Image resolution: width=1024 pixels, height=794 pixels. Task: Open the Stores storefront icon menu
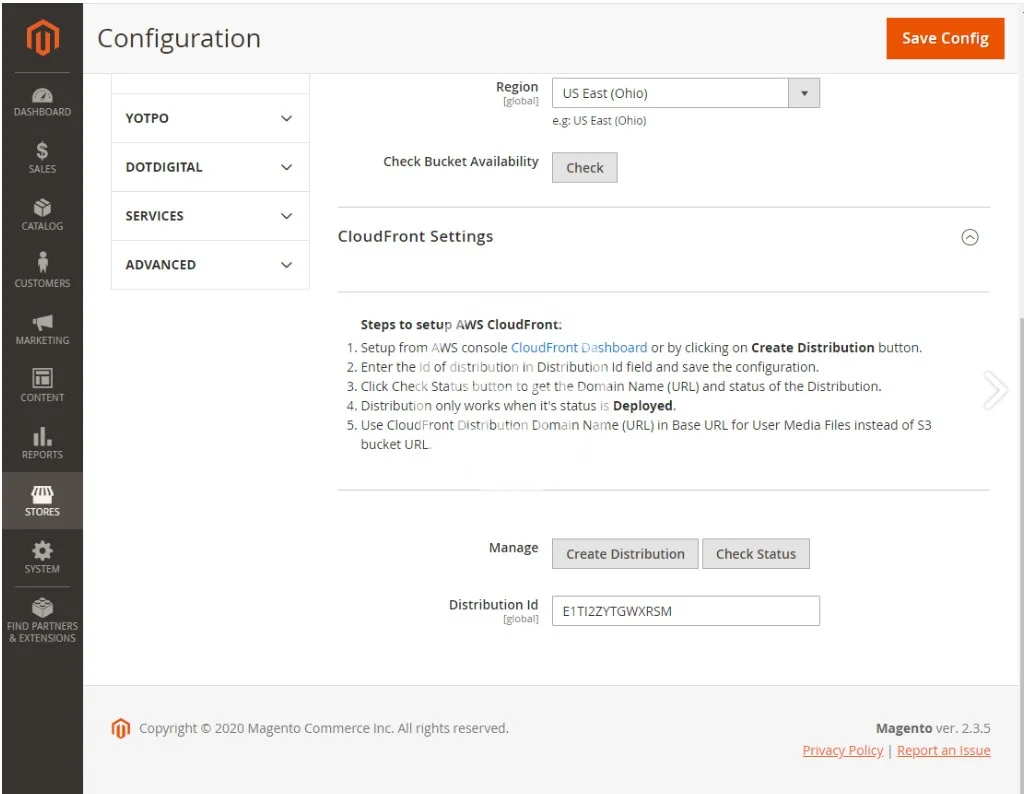pyautogui.click(x=42, y=500)
